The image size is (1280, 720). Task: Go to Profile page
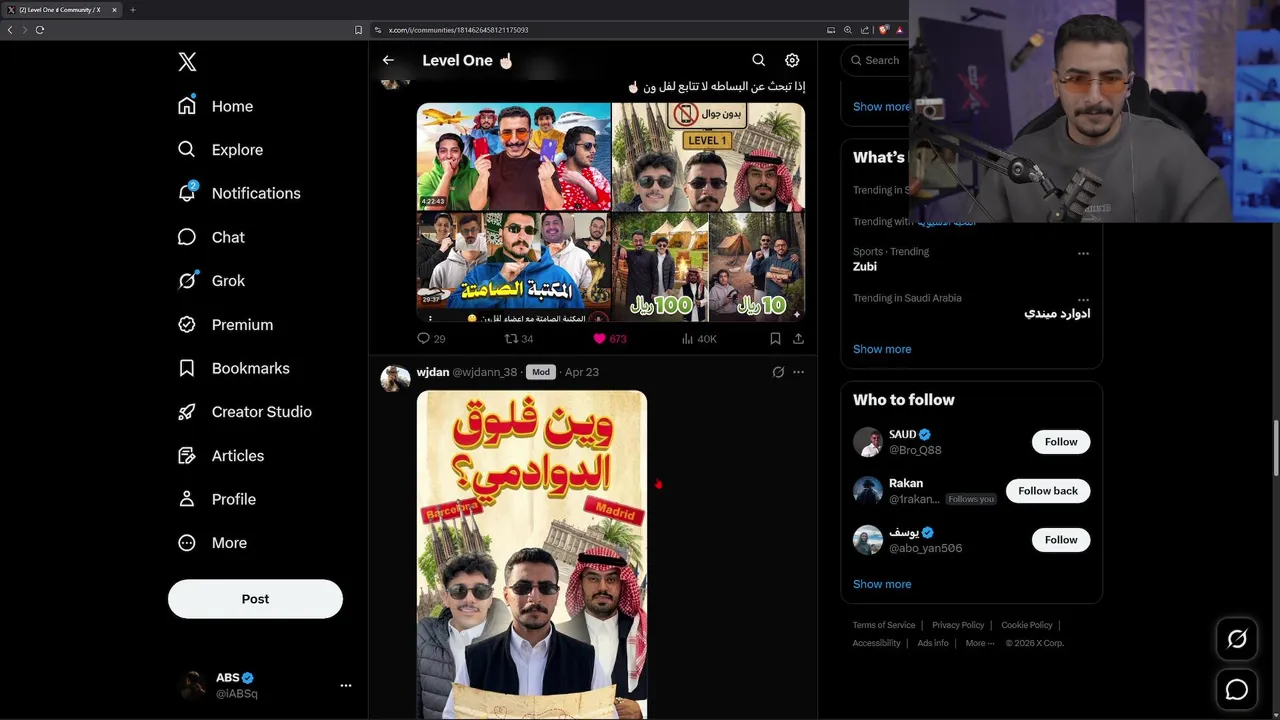[x=217, y=499]
